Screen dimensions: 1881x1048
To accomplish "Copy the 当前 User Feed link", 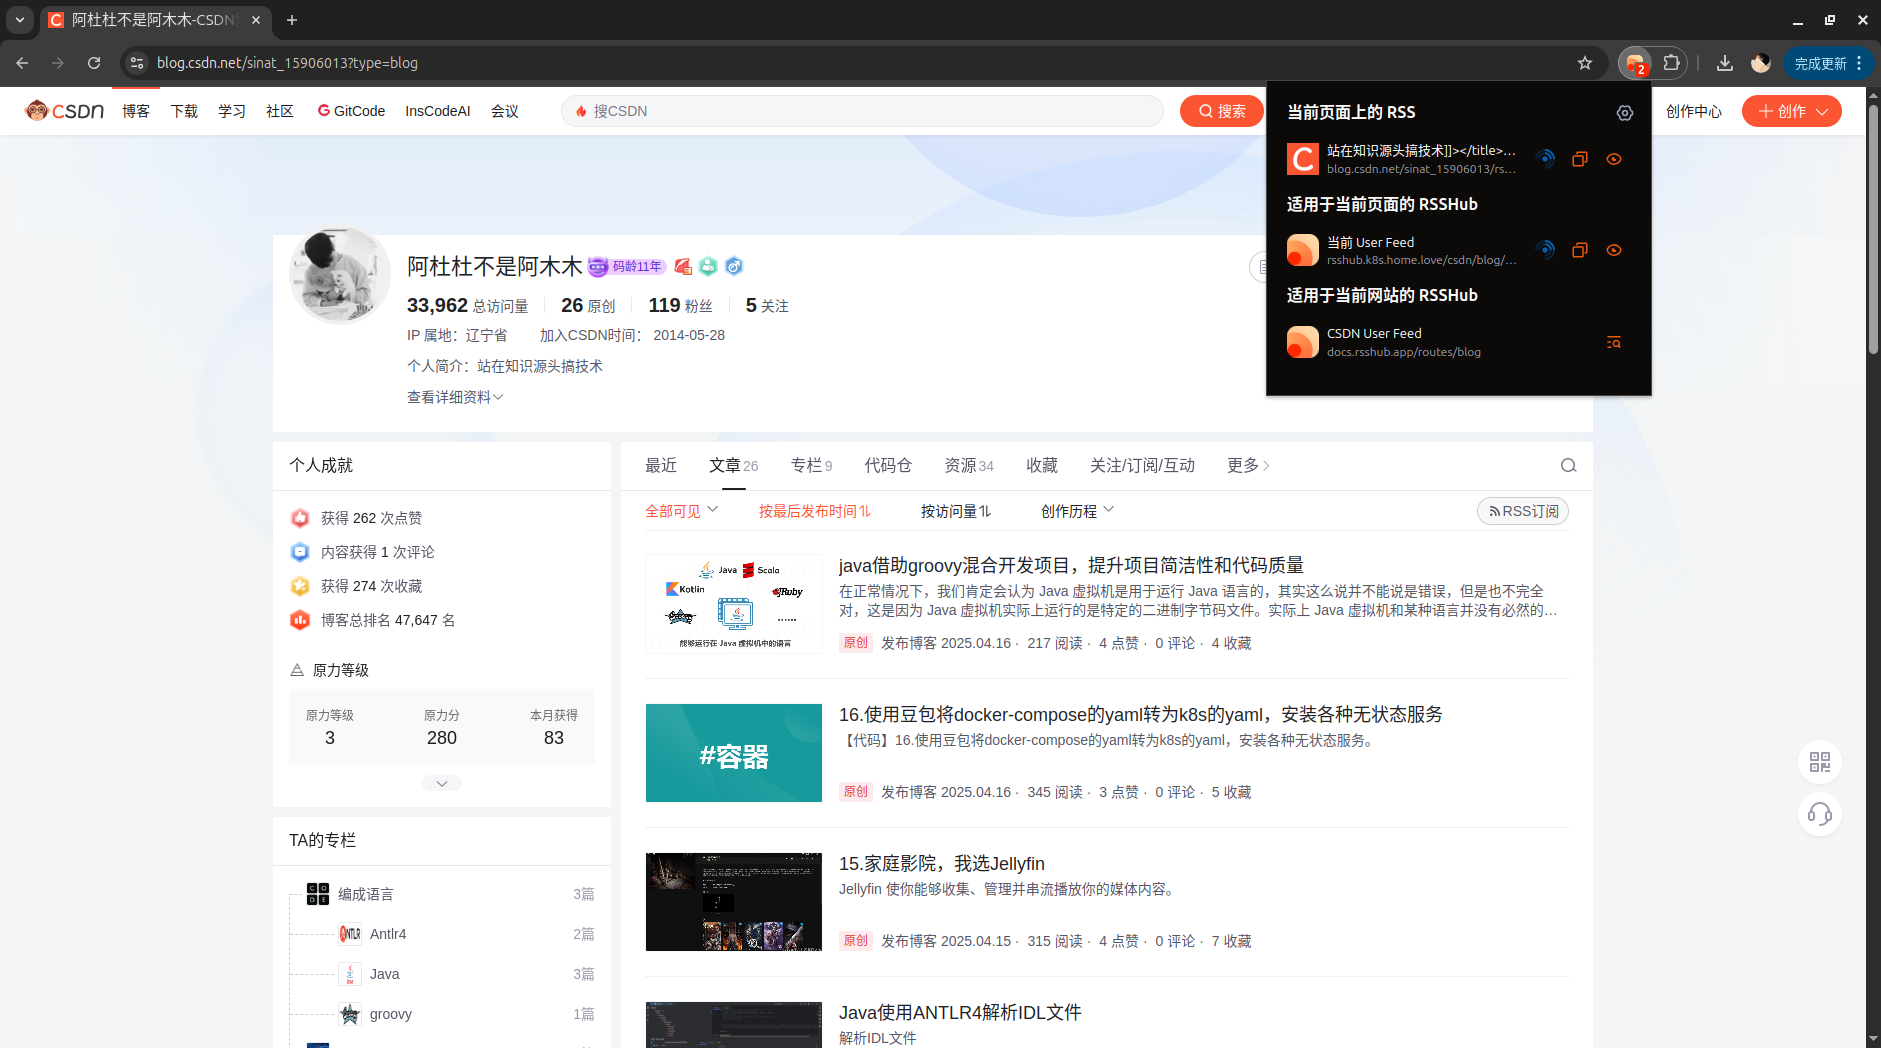I will pos(1580,250).
